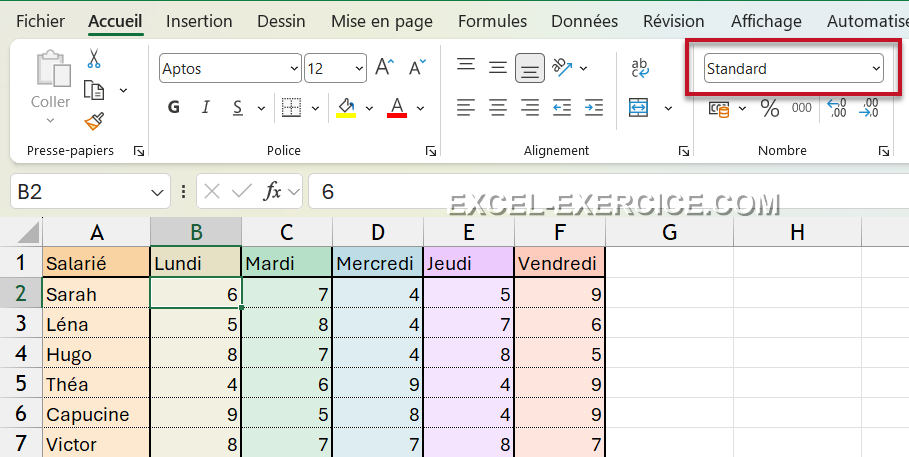Switch to the Affichage tab
The image size is (909, 457).
click(x=766, y=21)
